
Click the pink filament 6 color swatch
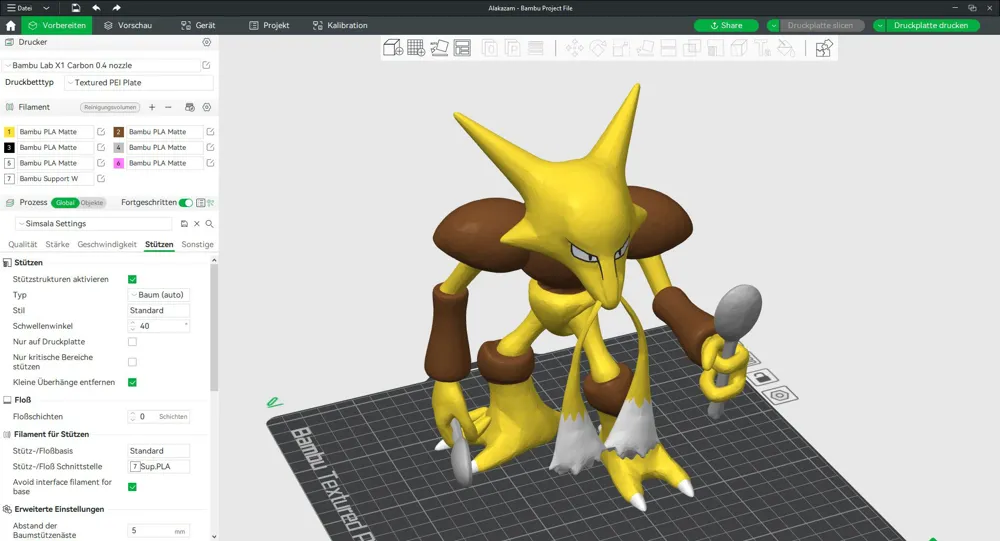tap(119, 163)
